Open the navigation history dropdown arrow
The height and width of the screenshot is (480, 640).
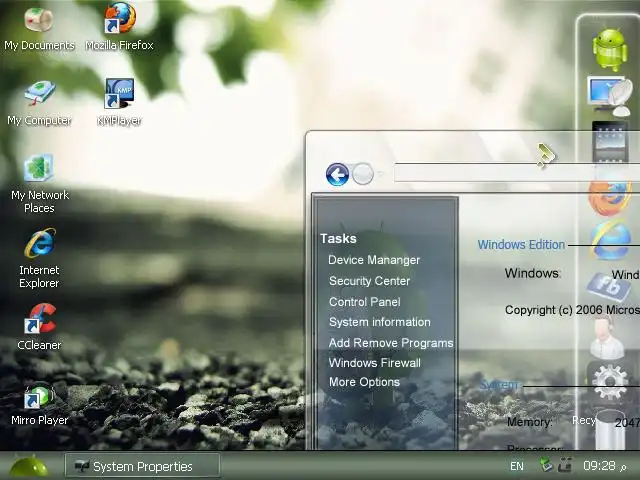tap(380, 174)
